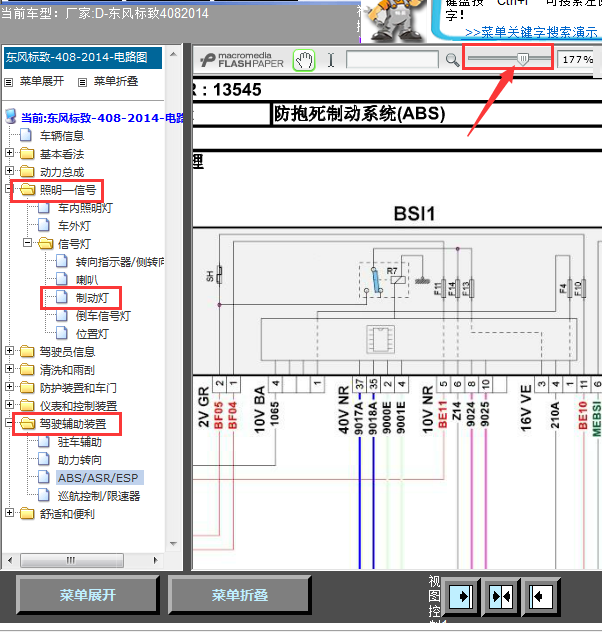Click the 动力总成 folder icon
The width and height of the screenshot is (602, 634).
coord(27,171)
